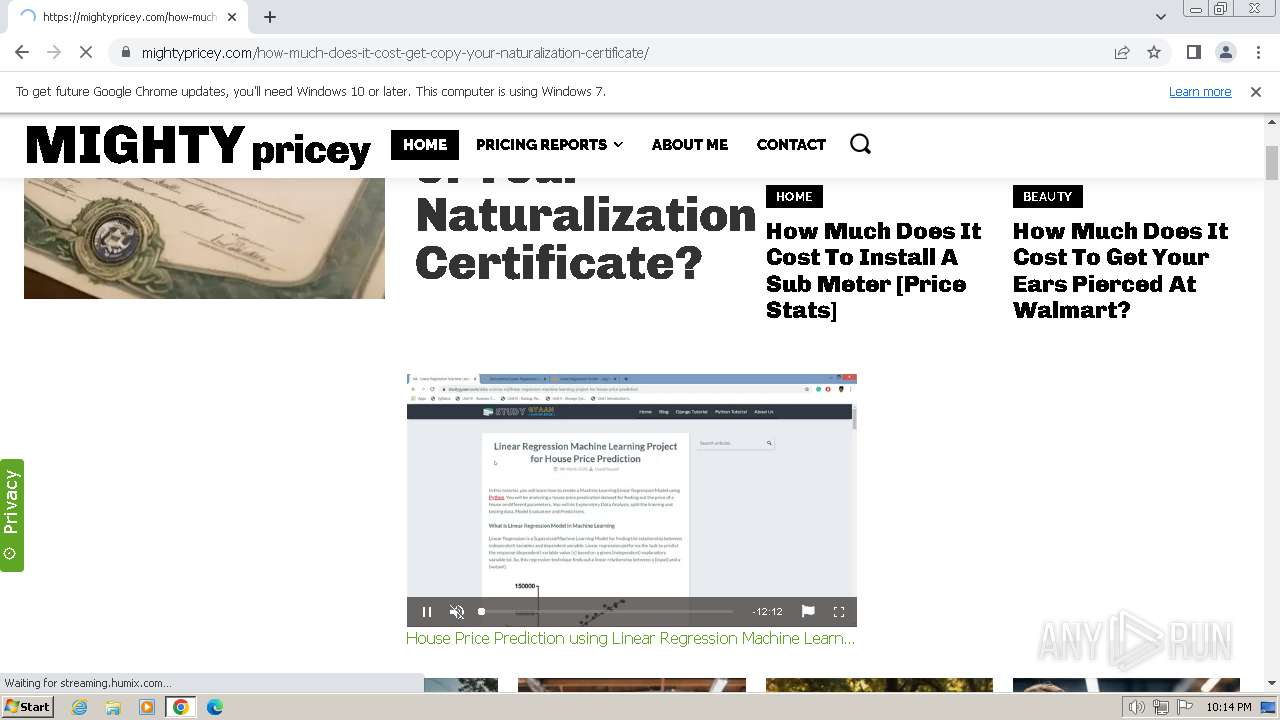The height and width of the screenshot is (720, 1280).
Task: Launch Microsoft Edge from taskbar
Action: point(215,707)
